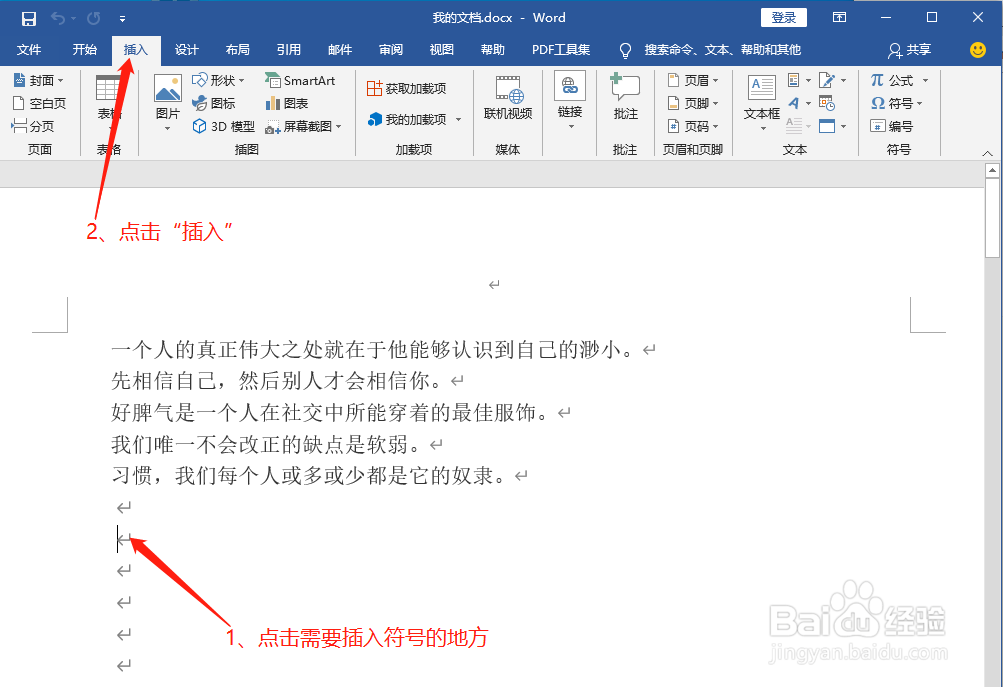Click the line '先相信自己,然后别人才会相信你。'

point(276,381)
